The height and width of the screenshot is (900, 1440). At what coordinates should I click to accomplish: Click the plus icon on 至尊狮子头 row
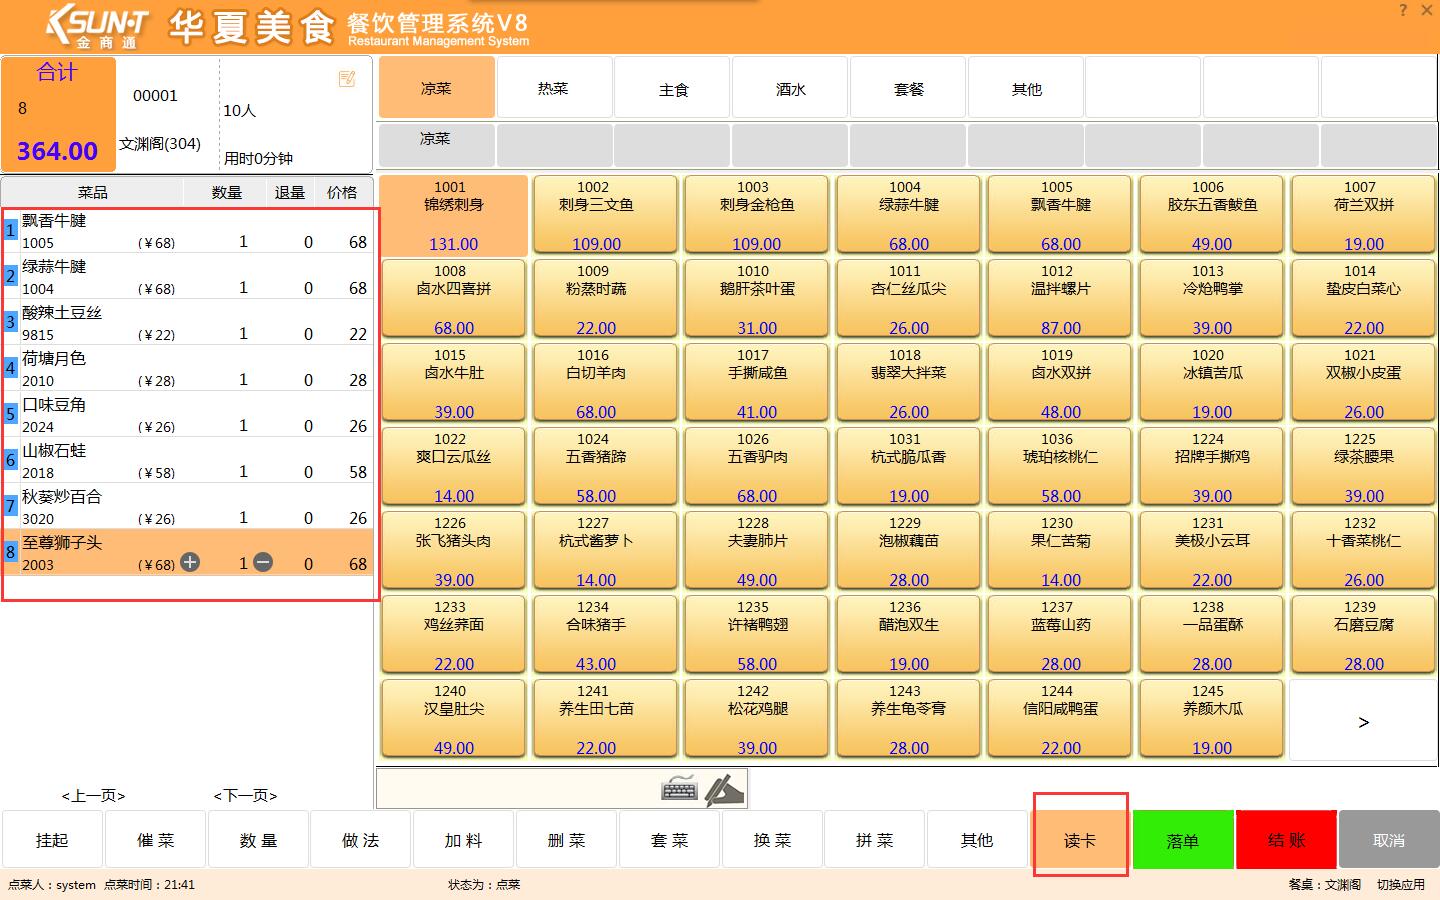coord(190,562)
